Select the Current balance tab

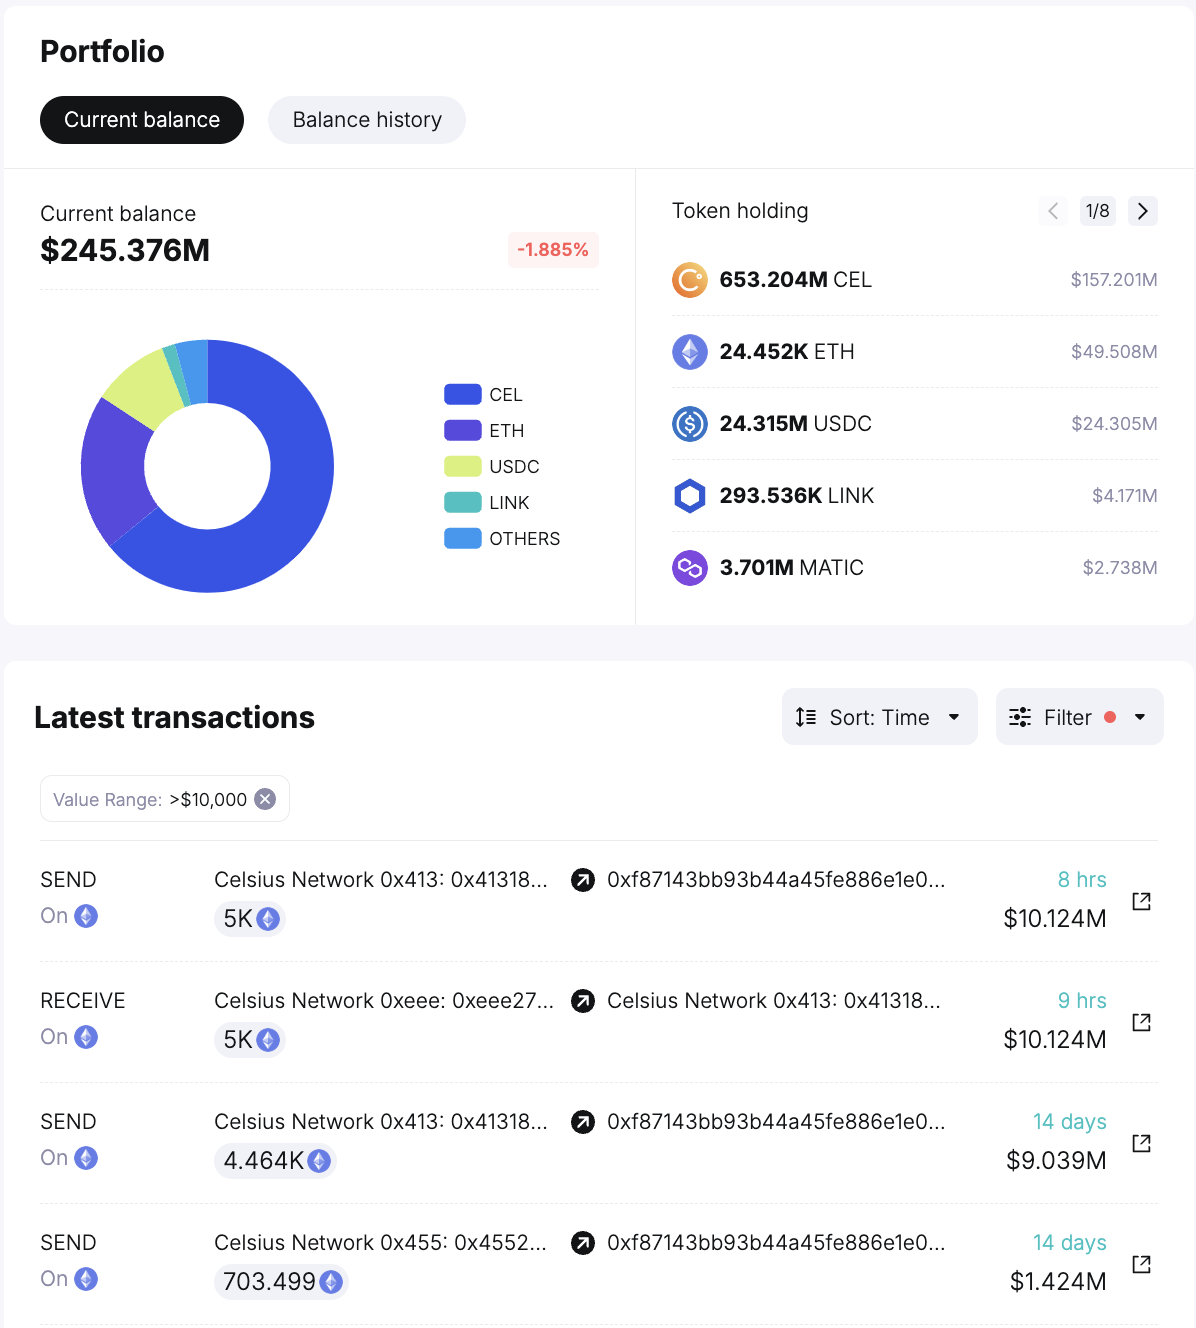(141, 119)
